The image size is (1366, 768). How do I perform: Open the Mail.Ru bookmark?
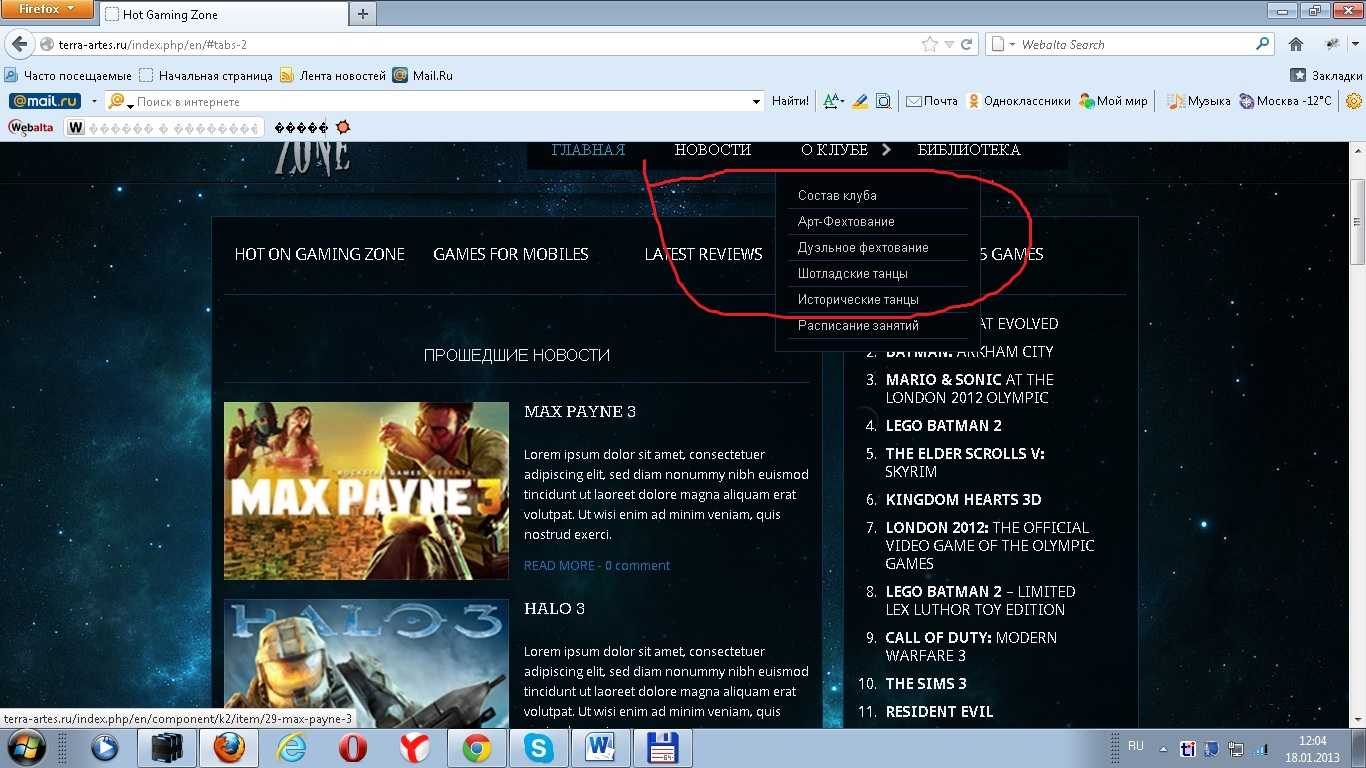423,75
